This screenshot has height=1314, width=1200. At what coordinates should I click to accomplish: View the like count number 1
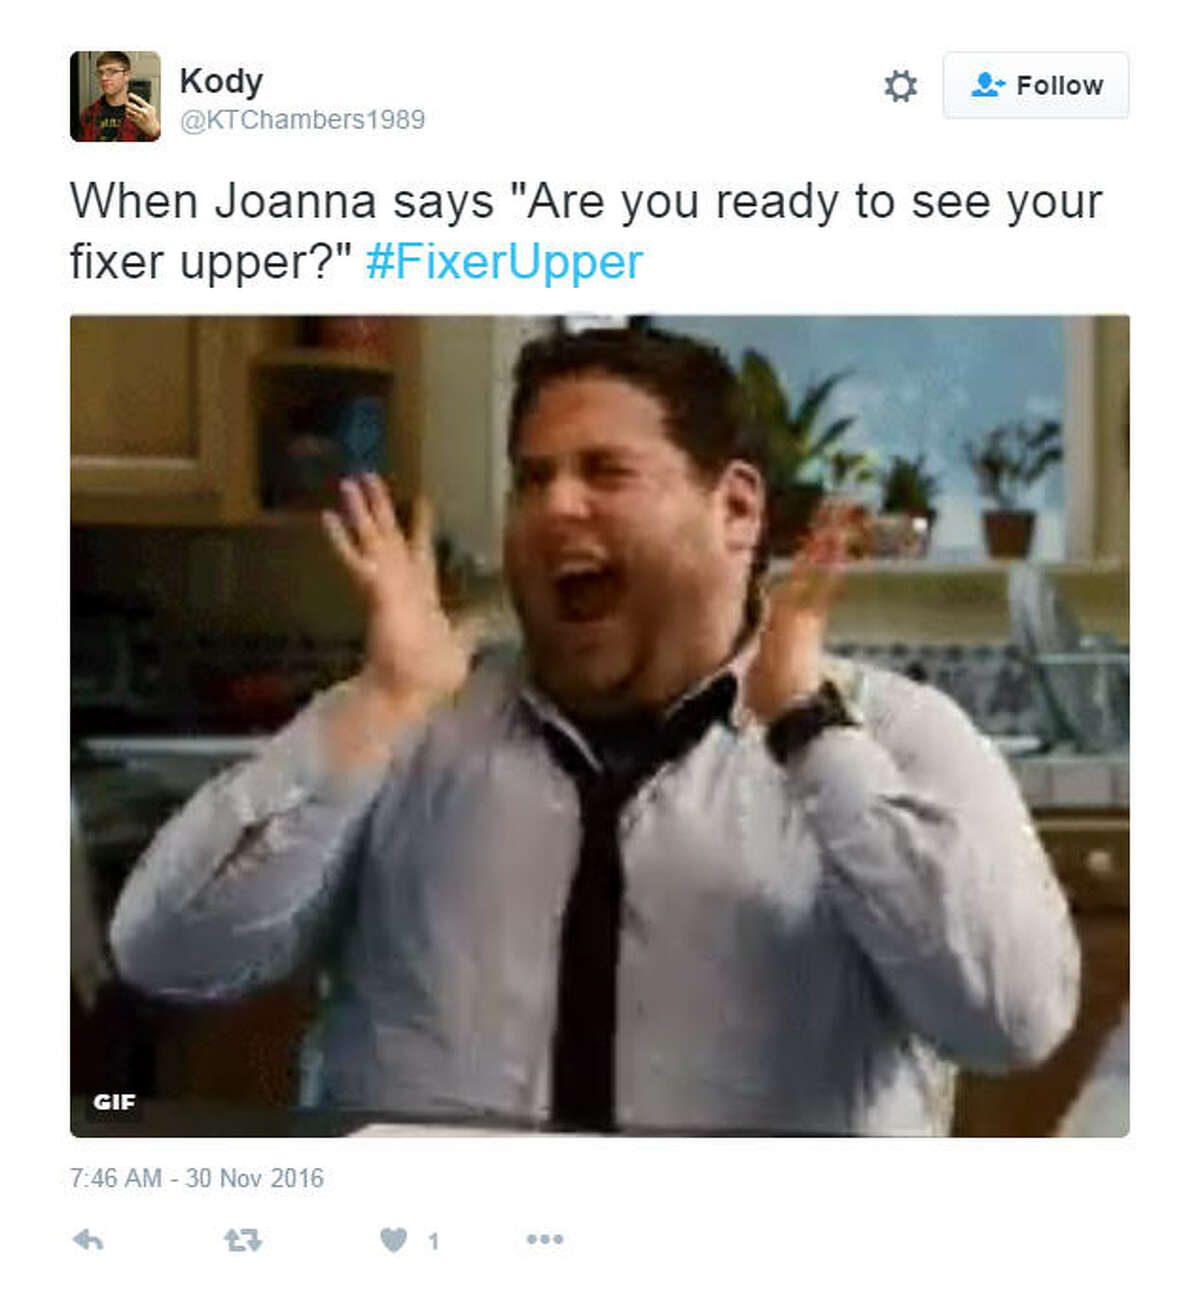[x=433, y=1241]
